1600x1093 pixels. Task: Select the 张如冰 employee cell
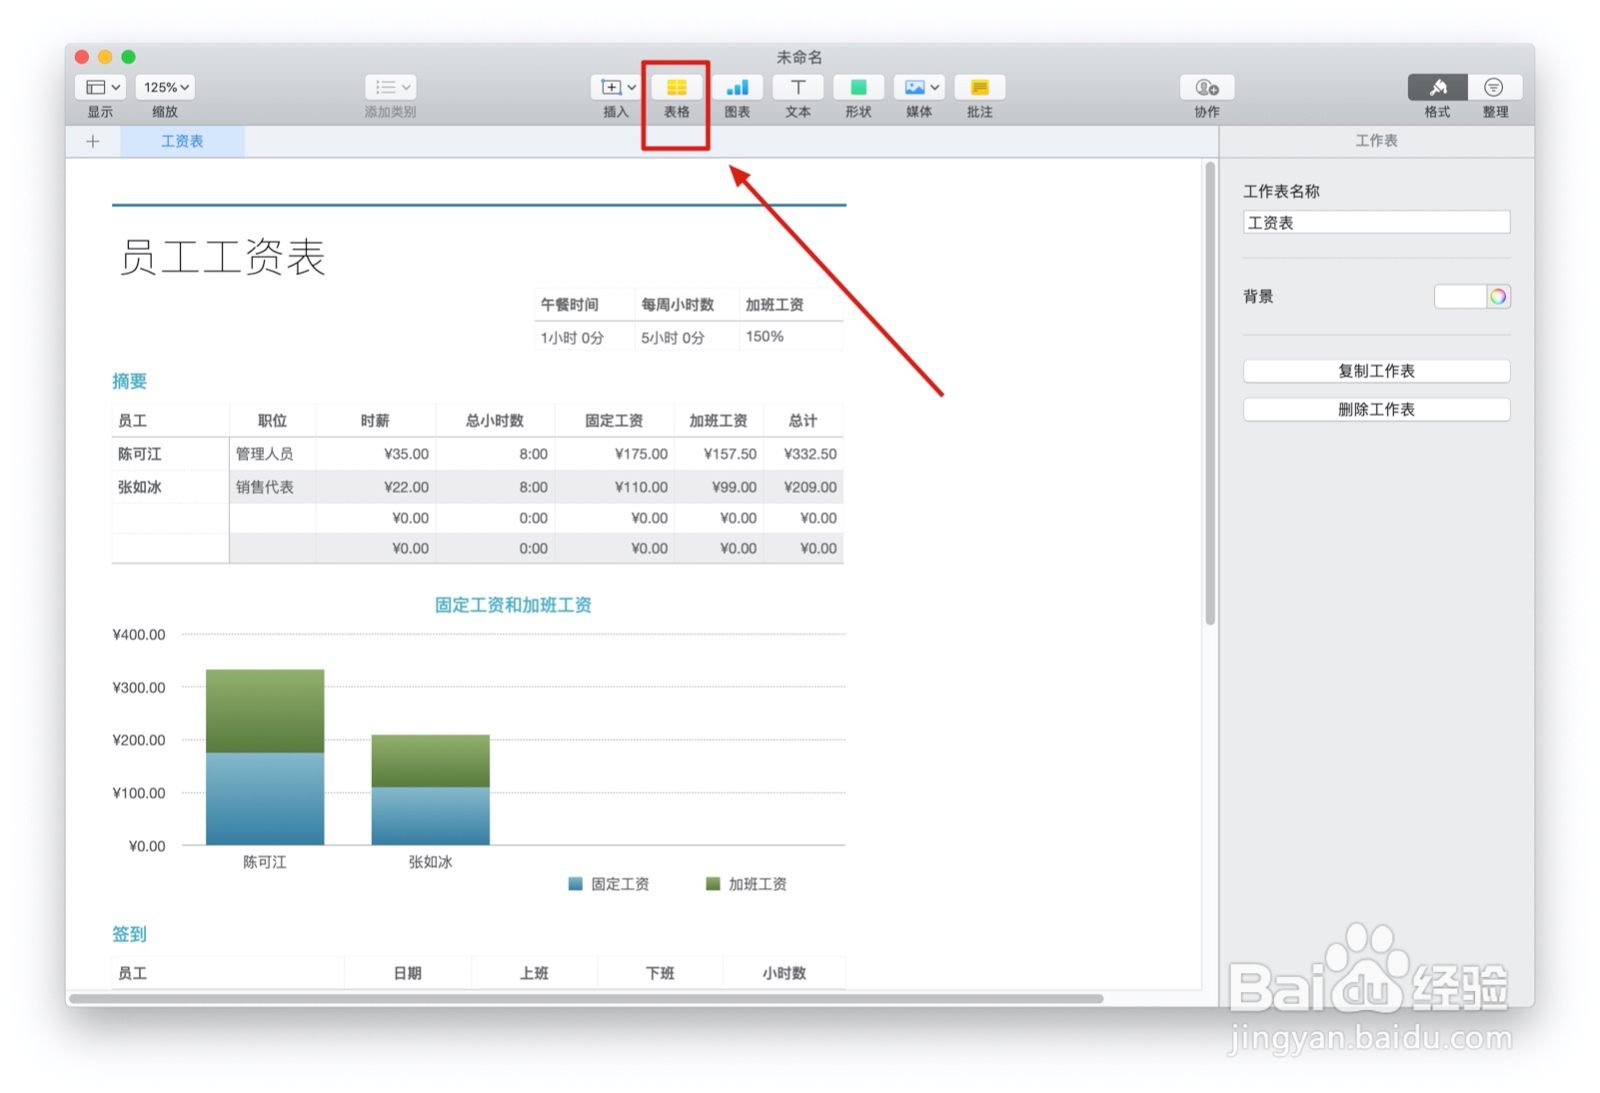[170, 487]
